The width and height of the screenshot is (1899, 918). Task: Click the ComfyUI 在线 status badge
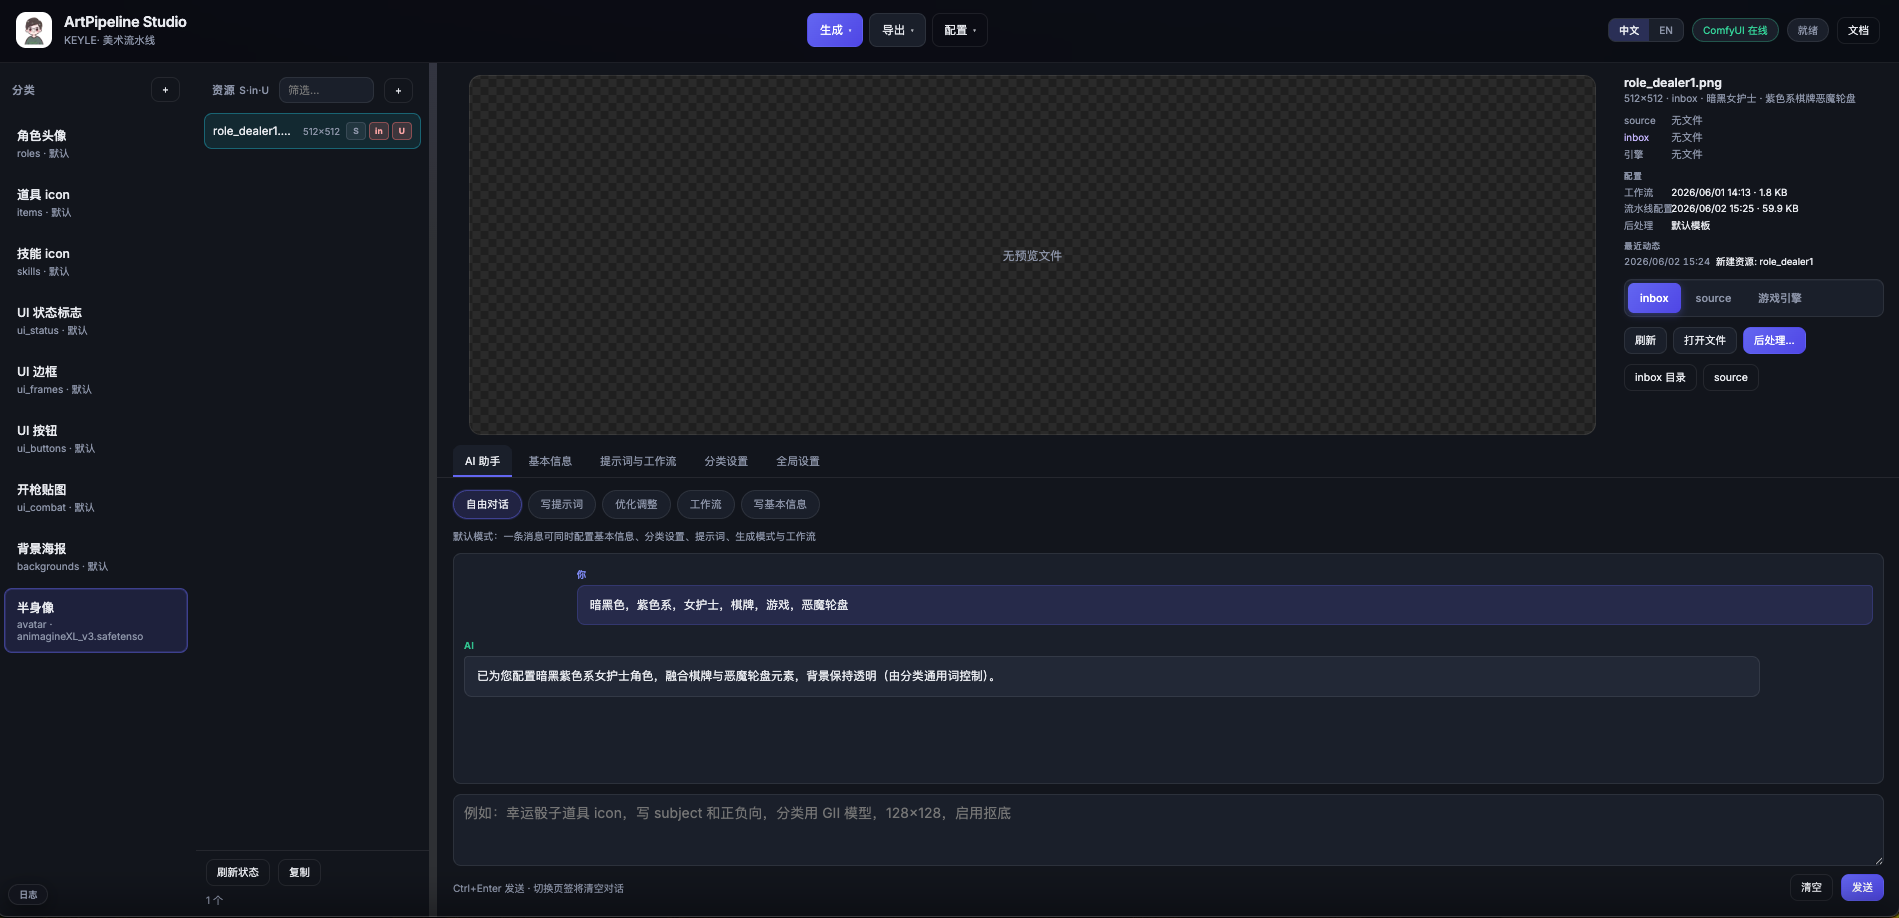click(x=1735, y=30)
